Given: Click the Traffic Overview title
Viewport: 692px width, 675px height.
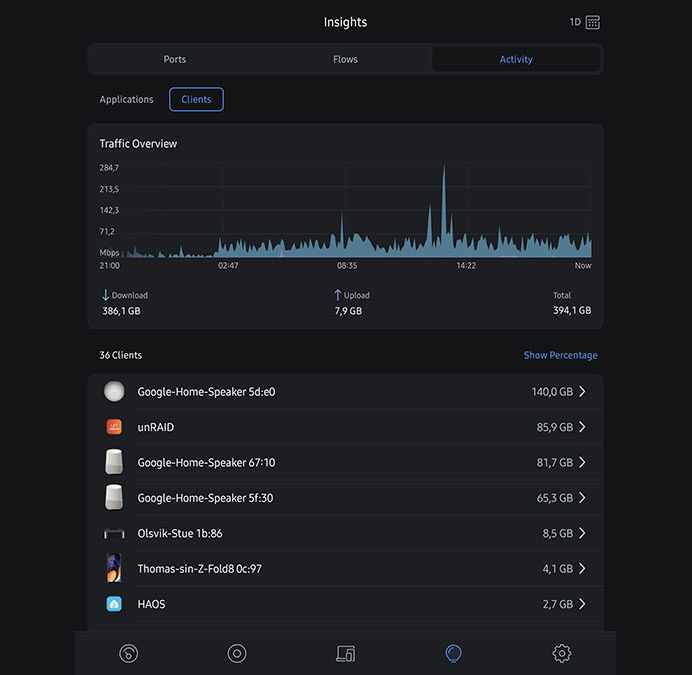Looking at the screenshot, I should 138,143.
